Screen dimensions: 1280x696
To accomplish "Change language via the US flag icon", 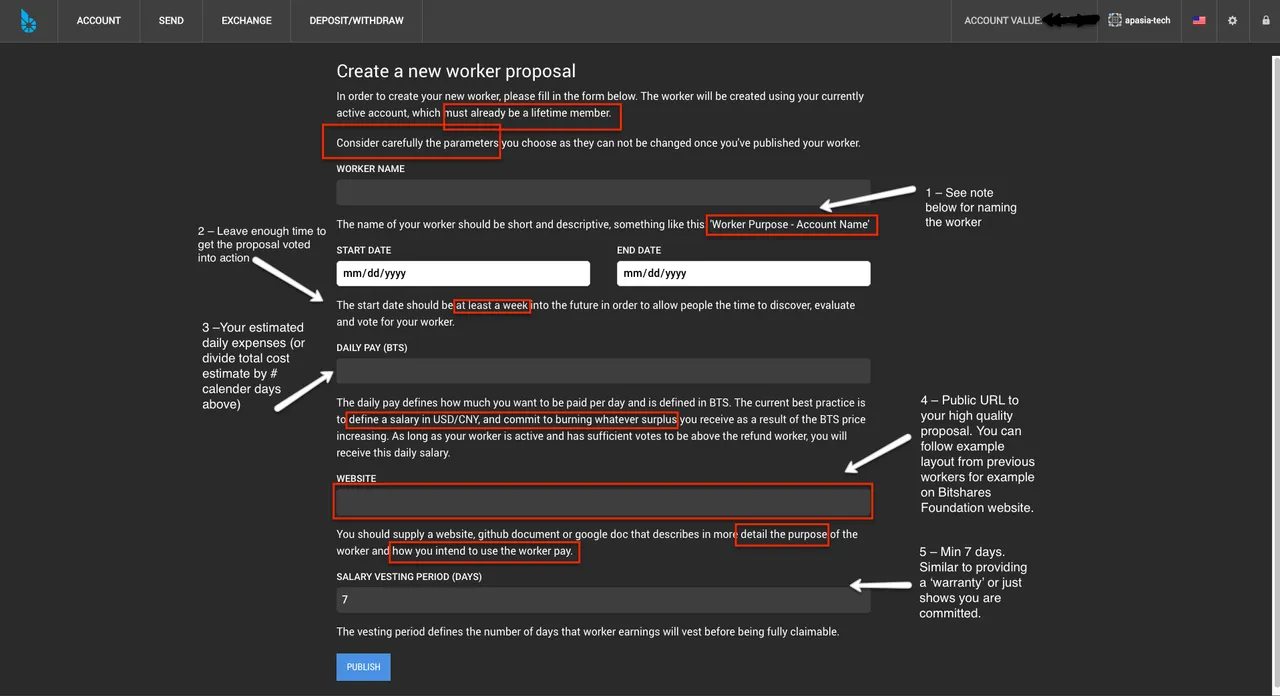I will click(x=1199, y=20).
